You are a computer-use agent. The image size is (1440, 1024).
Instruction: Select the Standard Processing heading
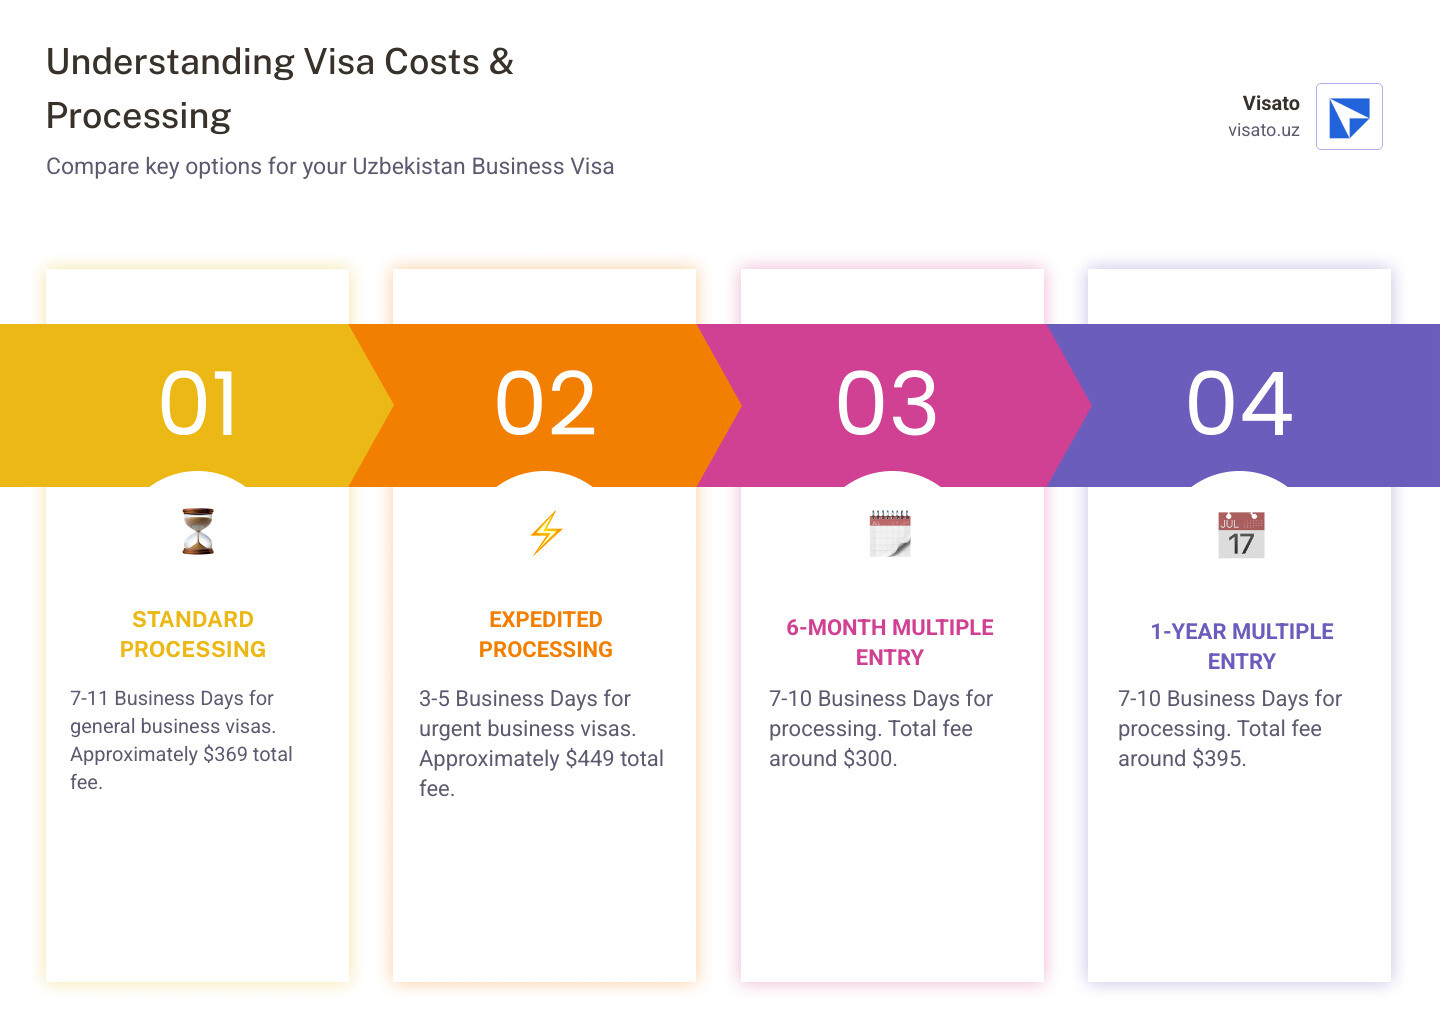[x=193, y=634]
